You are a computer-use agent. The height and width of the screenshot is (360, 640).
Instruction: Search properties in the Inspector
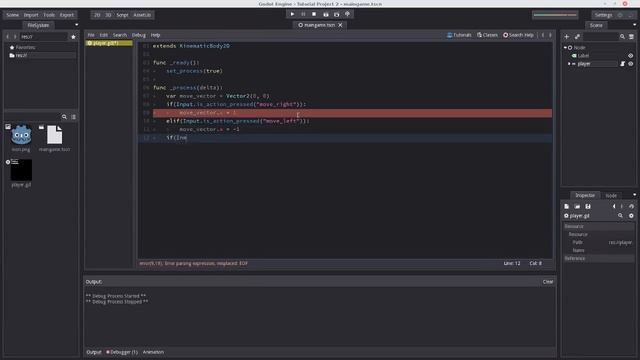pos(620,216)
